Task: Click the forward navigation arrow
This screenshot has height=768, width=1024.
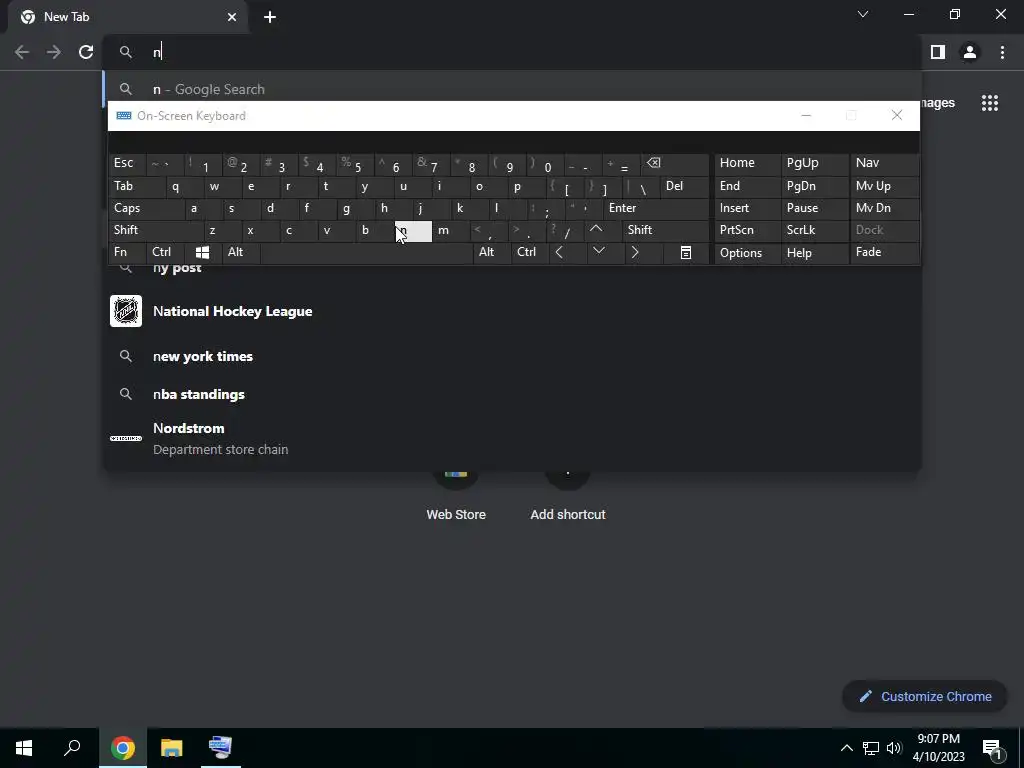Action: tap(54, 52)
